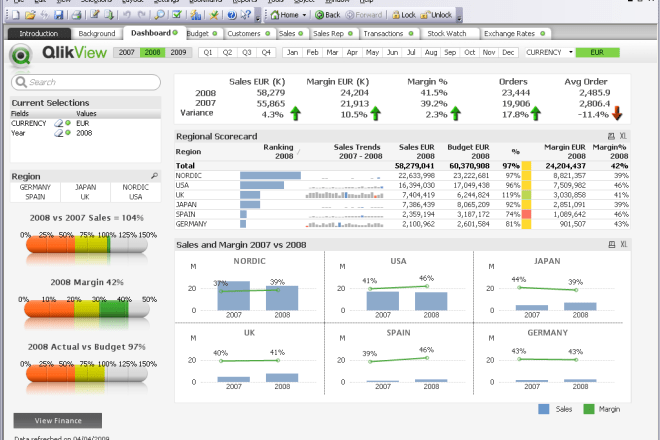Viewport: 660px width, 440px height.
Task: Save the document via floppy disk icon
Action: pyautogui.click(x=59, y=15)
